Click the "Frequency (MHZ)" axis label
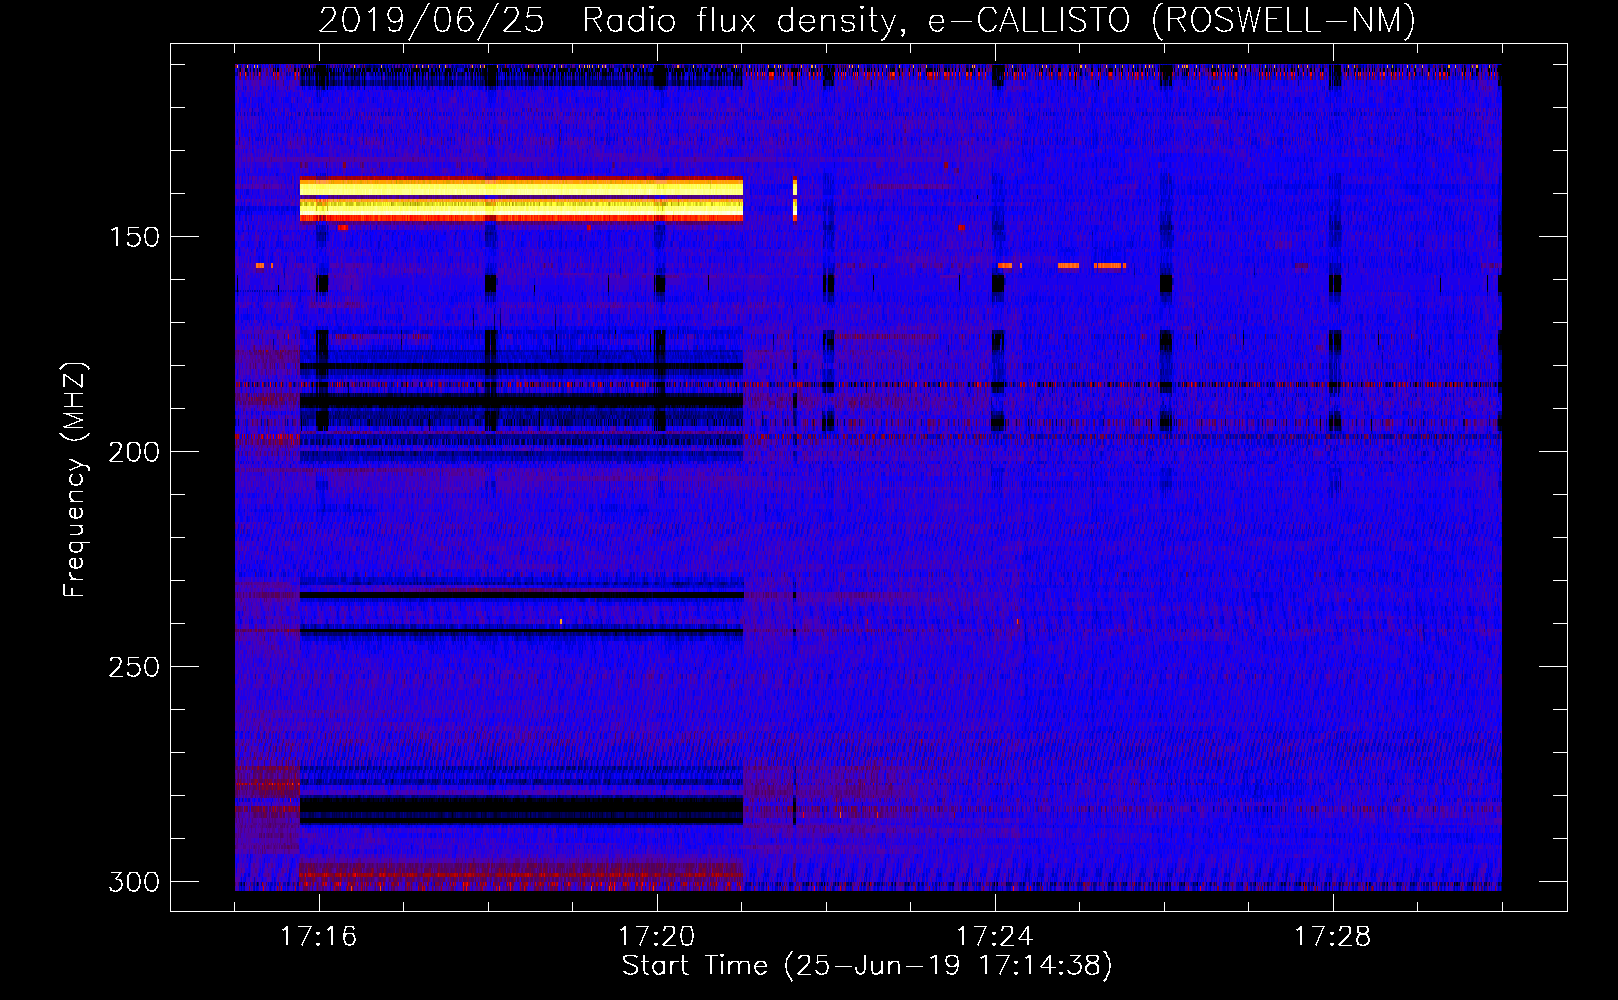 click(x=75, y=480)
